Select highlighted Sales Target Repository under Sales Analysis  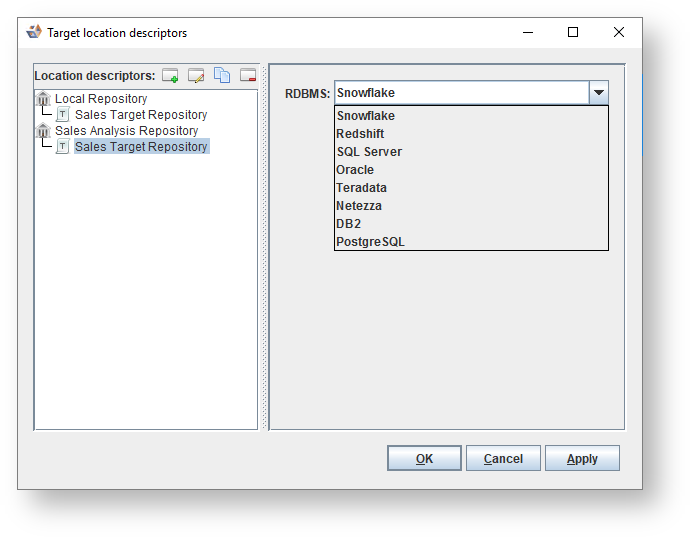[x=141, y=146]
